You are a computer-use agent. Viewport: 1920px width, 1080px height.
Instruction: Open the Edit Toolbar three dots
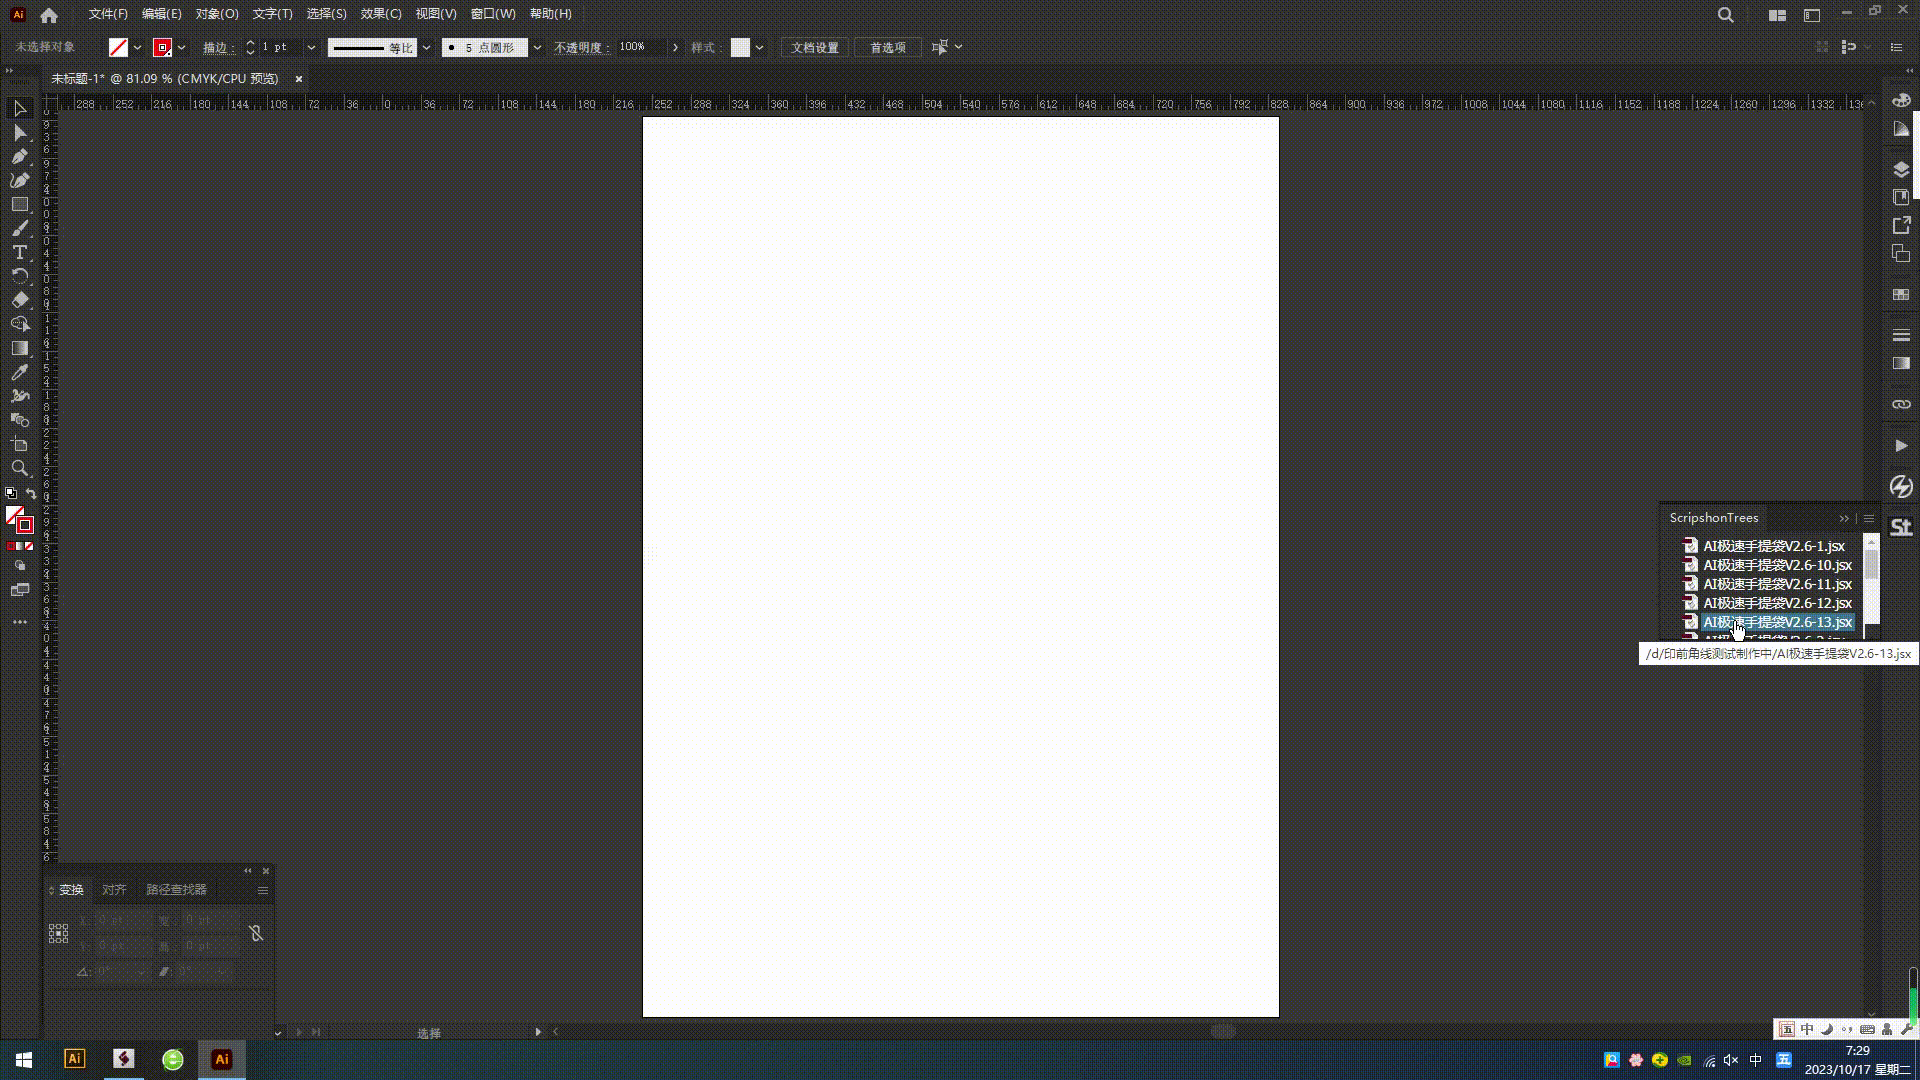20,622
